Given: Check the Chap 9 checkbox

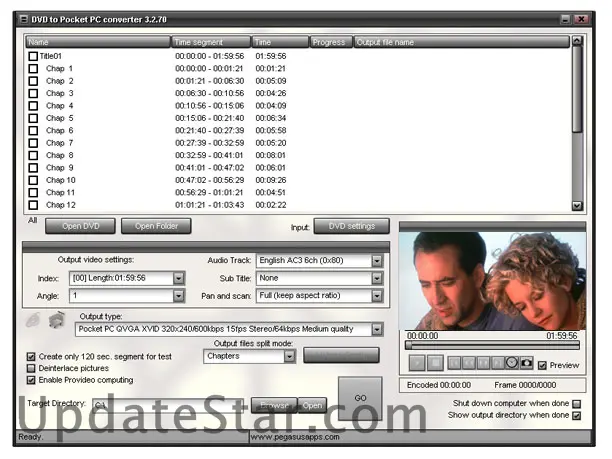Looking at the screenshot, I should (33, 168).
